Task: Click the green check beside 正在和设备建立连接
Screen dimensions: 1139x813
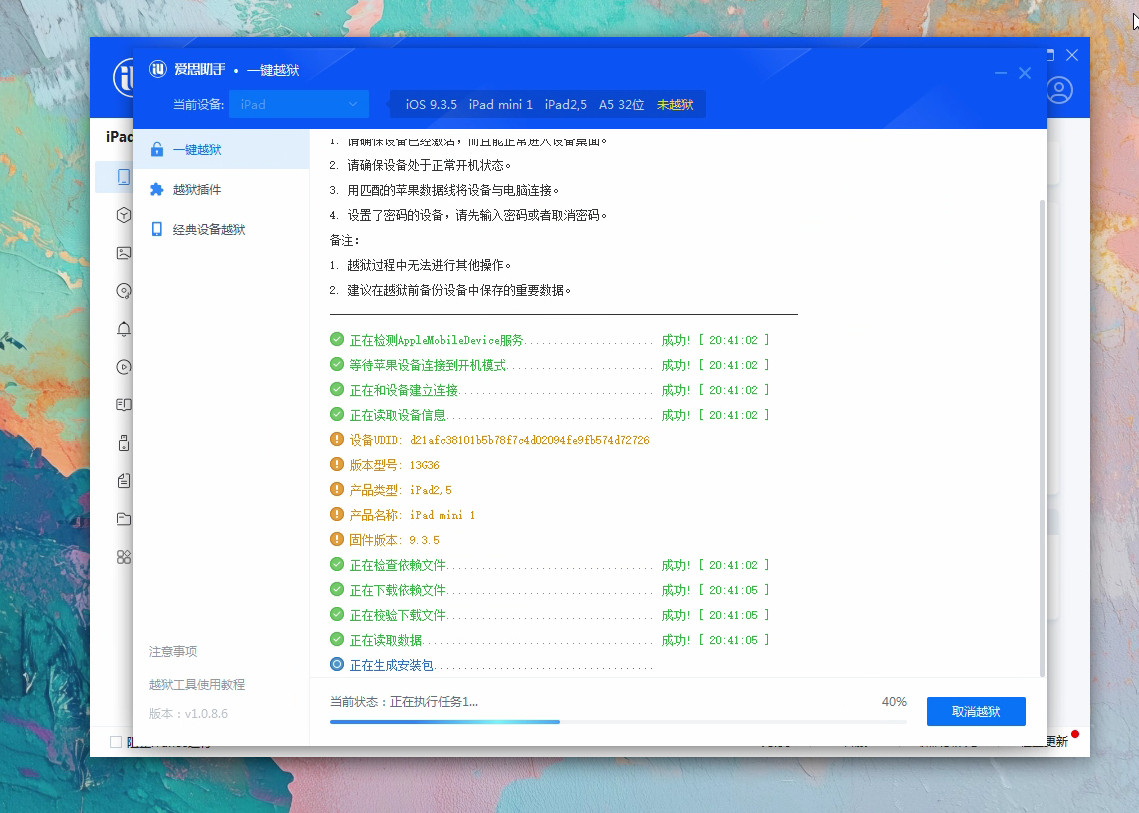Action: [x=337, y=389]
